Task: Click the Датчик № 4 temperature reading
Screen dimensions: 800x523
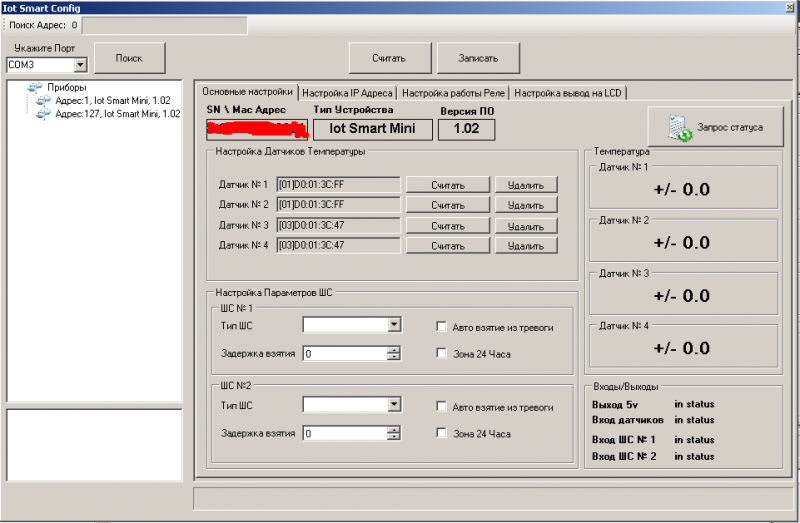Action: [682, 348]
